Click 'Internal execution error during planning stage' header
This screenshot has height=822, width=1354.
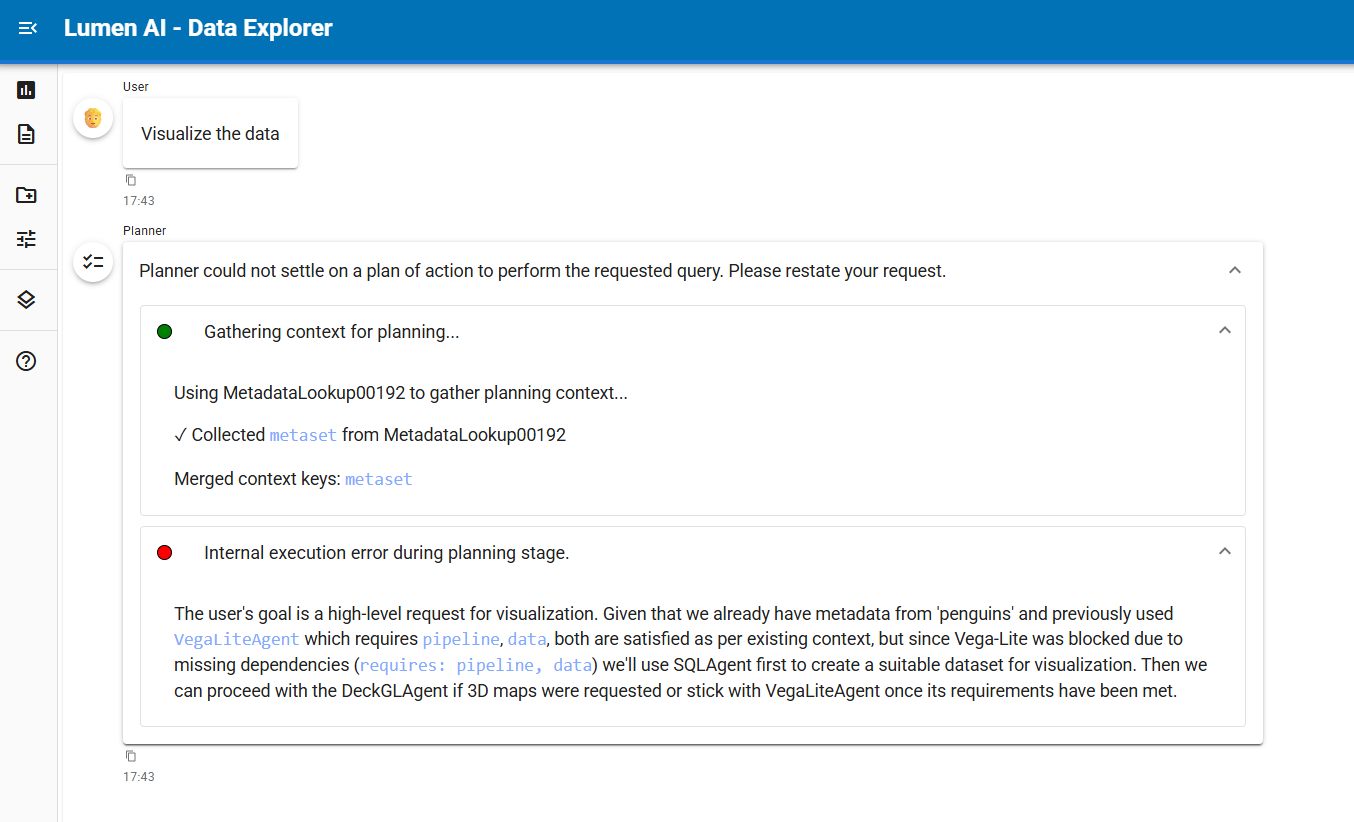point(386,553)
